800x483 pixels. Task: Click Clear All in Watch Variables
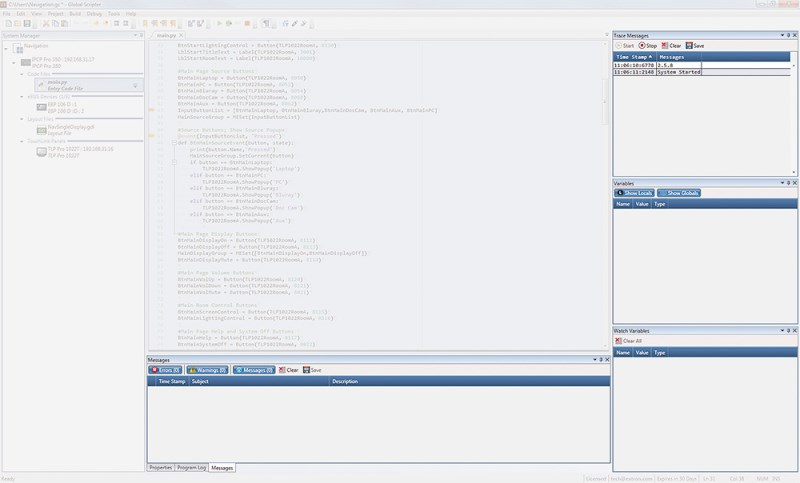[x=629, y=341]
